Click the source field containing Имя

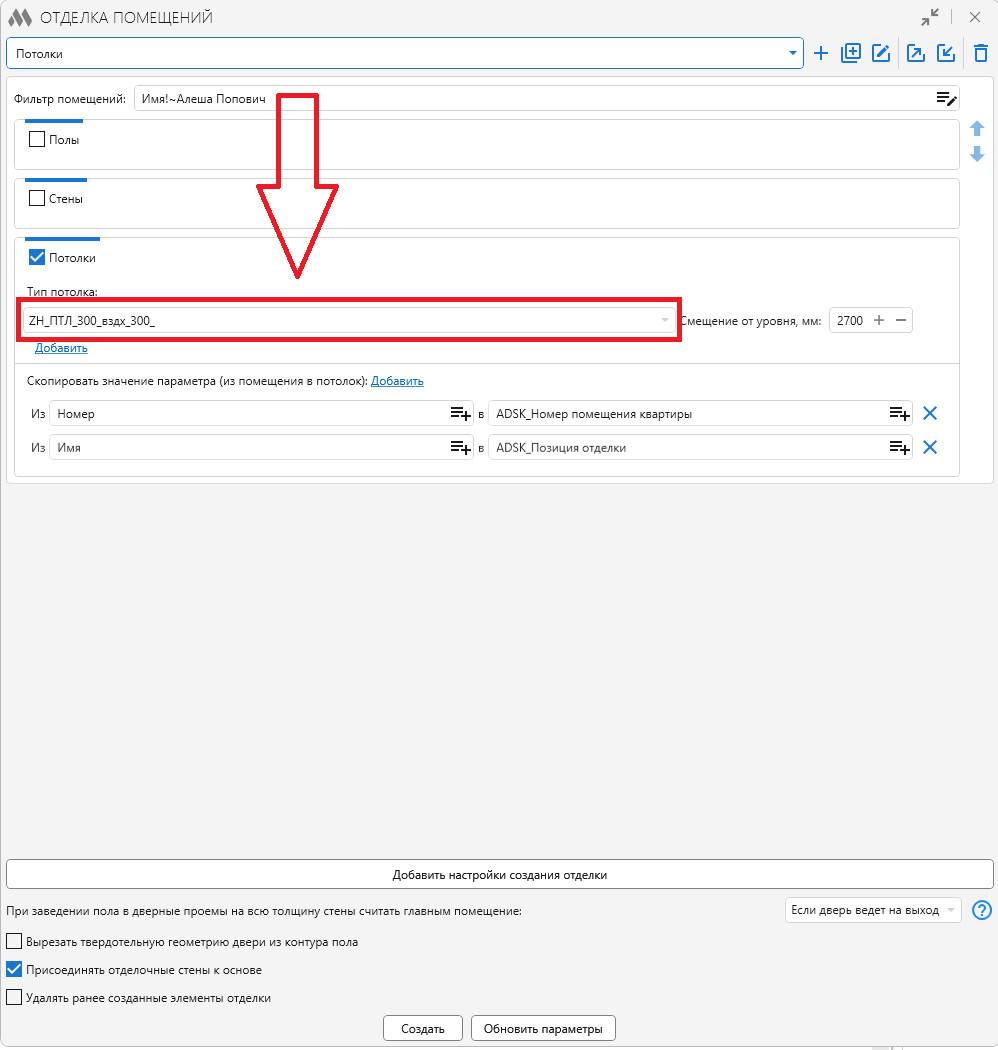pyautogui.click(x=261, y=447)
